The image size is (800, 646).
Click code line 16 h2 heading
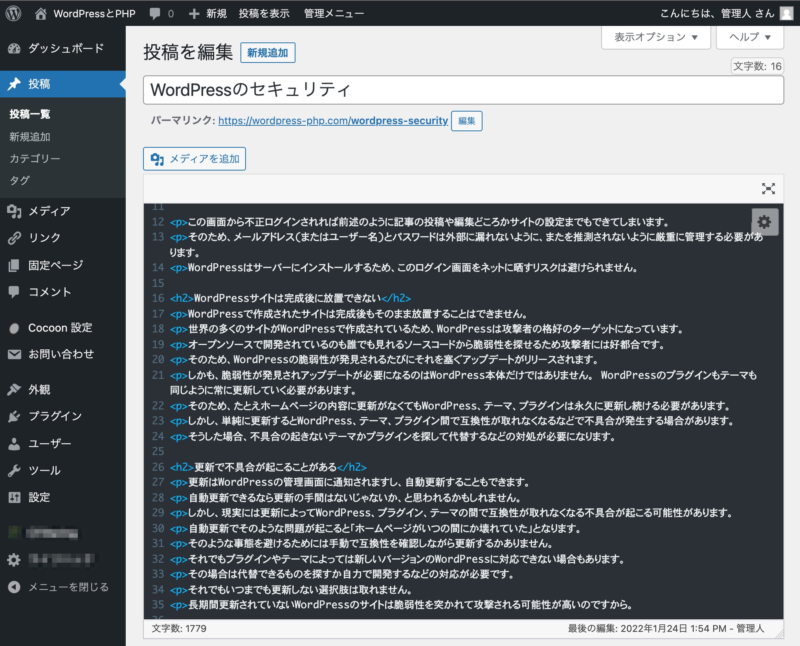click(x=290, y=298)
